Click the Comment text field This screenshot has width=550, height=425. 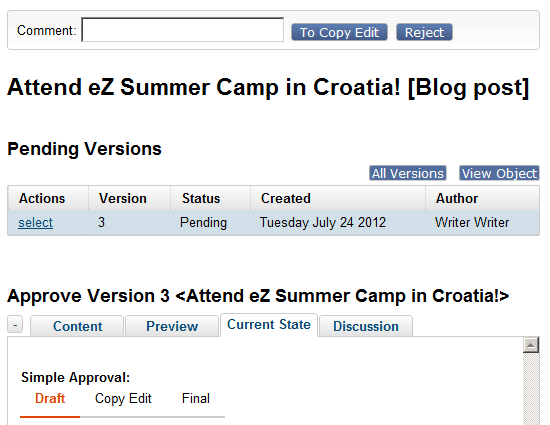point(182,30)
